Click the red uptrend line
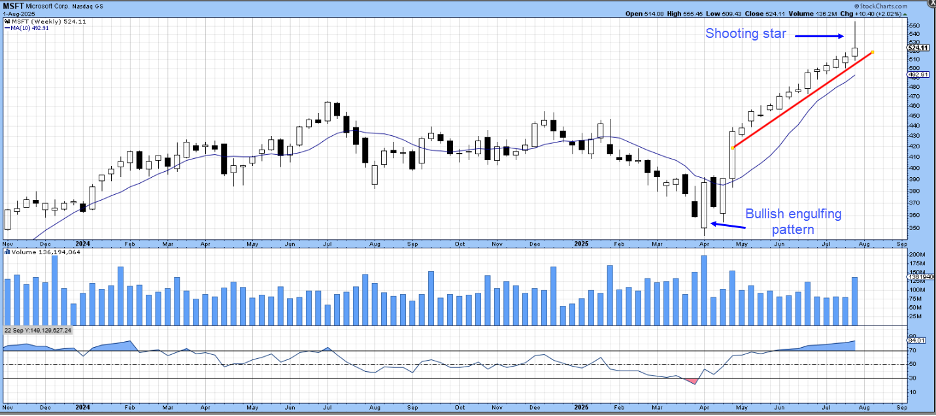 [800, 100]
